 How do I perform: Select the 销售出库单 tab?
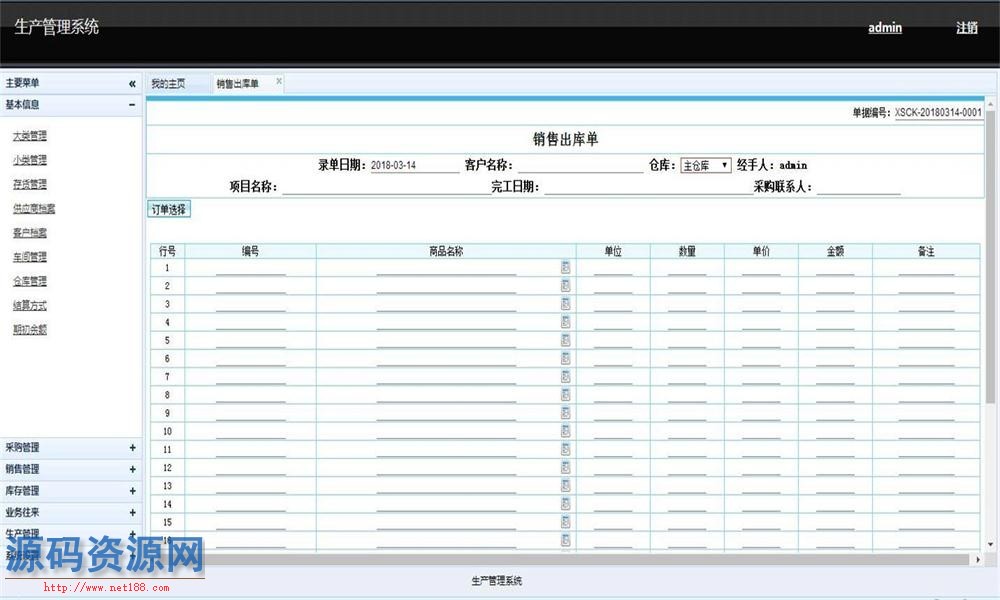(x=237, y=84)
